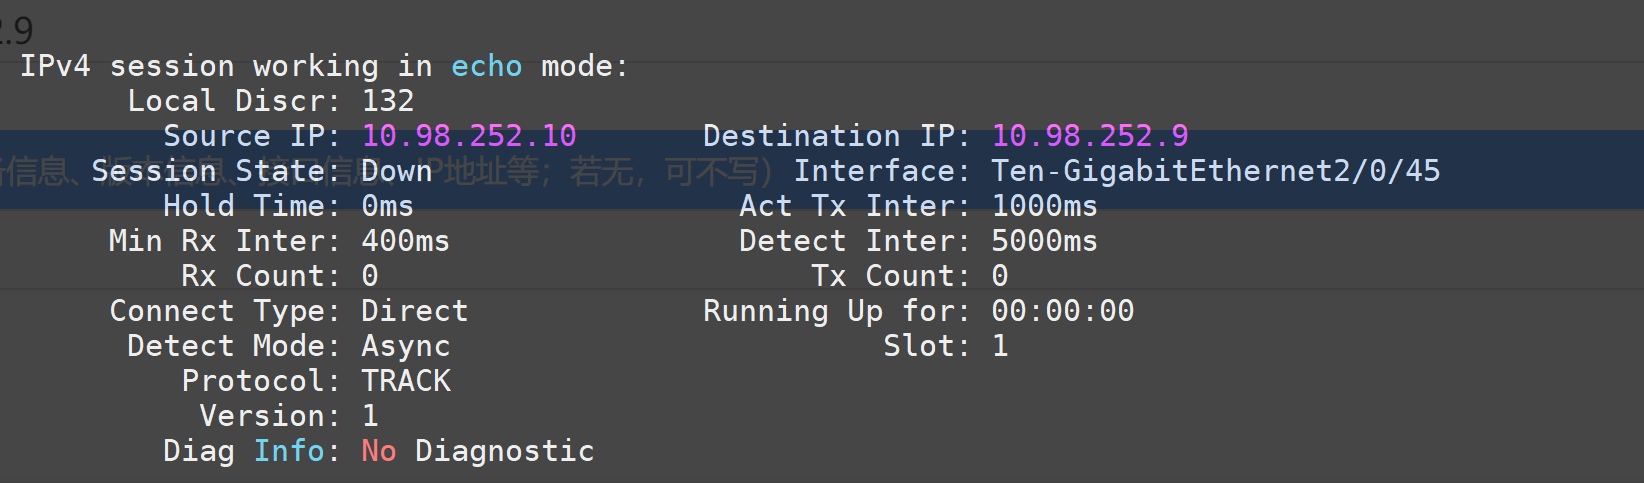Click the Min Rx Inter value 400ms
Image resolution: width=1644 pixels, height=483 pixels.
405,241
